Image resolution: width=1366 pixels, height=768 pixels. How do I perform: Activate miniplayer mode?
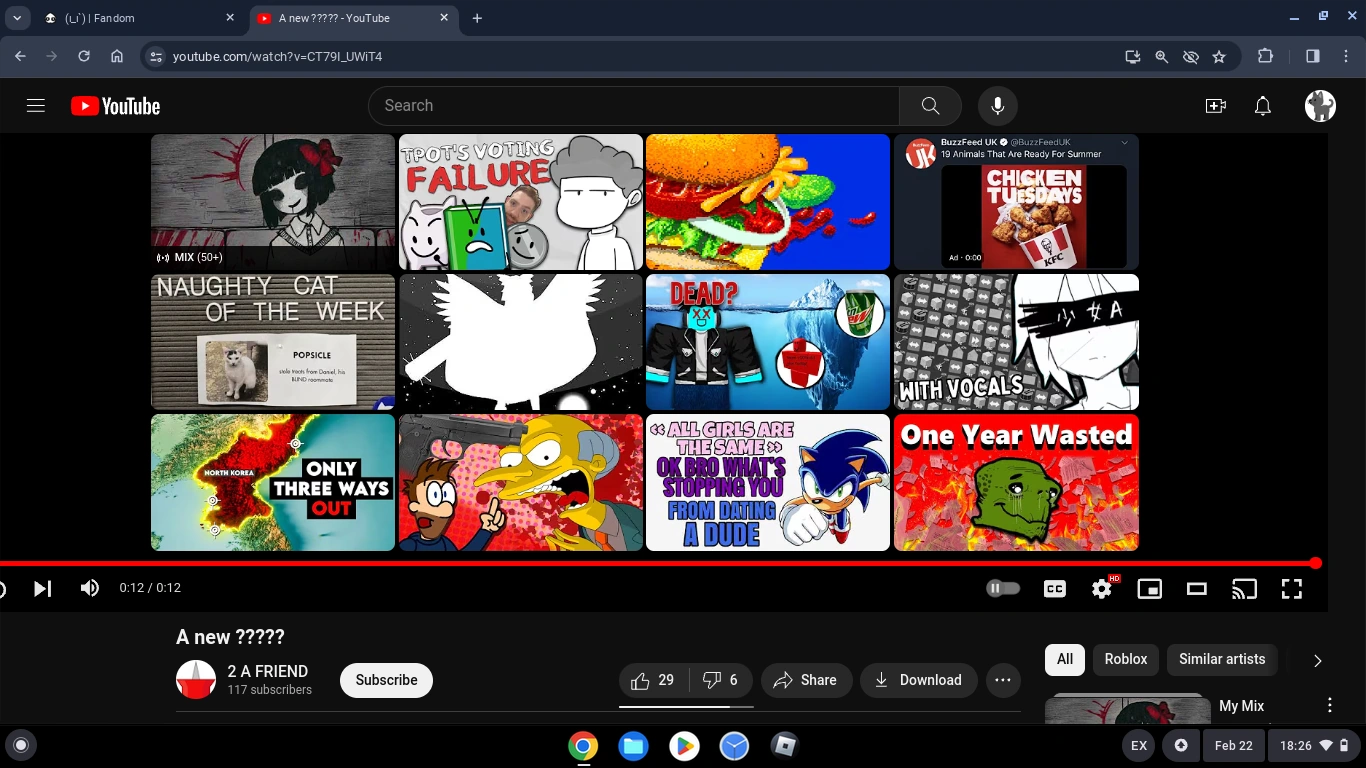(1149, 588)
